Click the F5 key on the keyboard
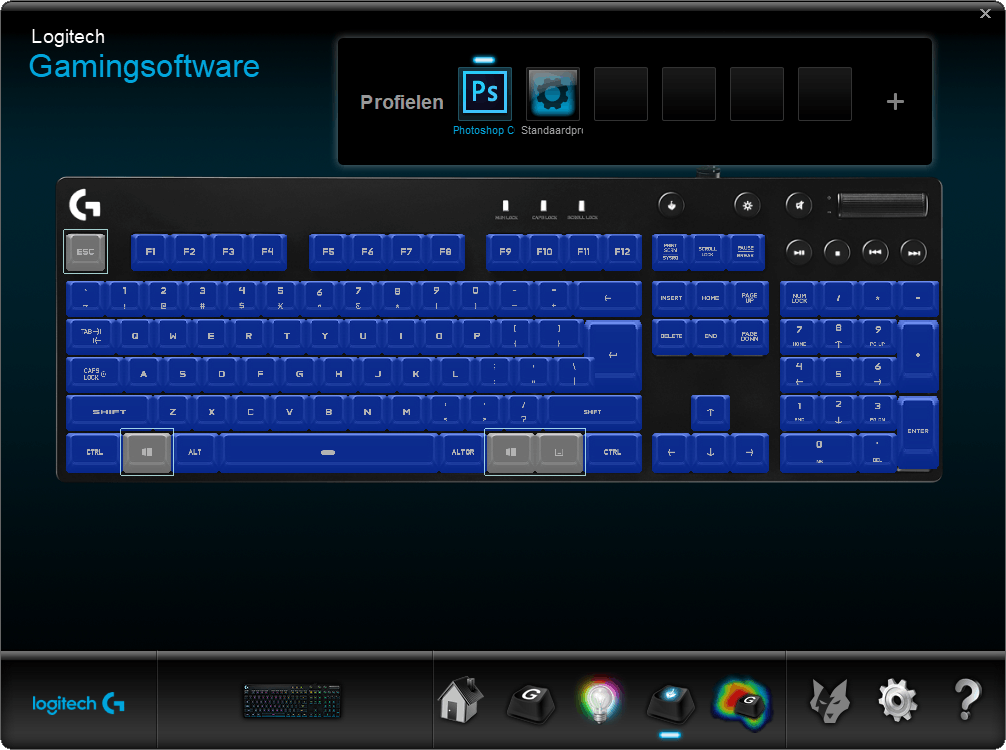Screen dimensions: 1006x750 click(x=328, y=251)
